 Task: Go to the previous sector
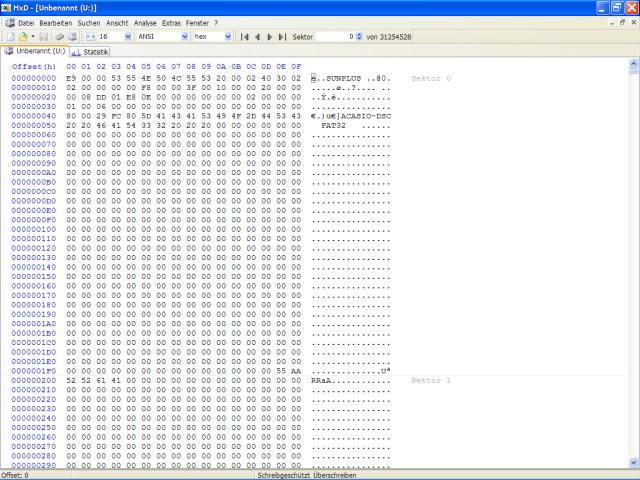[x=257, y=37]
